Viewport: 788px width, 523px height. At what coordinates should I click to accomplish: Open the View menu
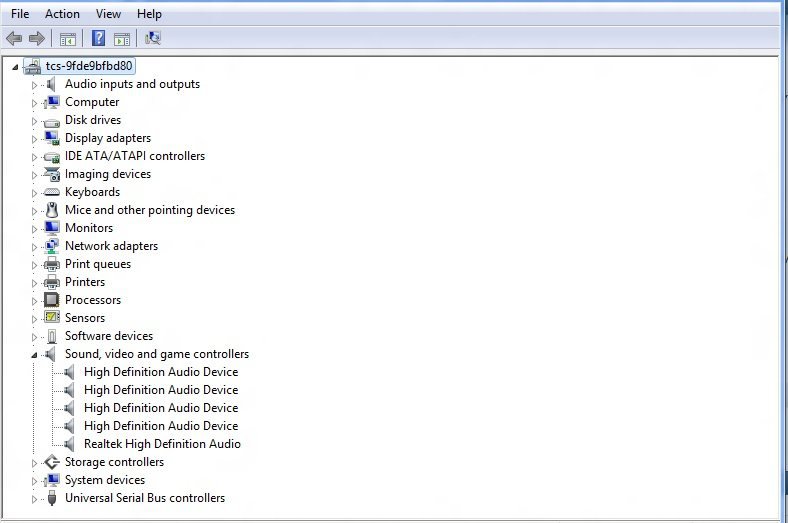coord(108,14)
